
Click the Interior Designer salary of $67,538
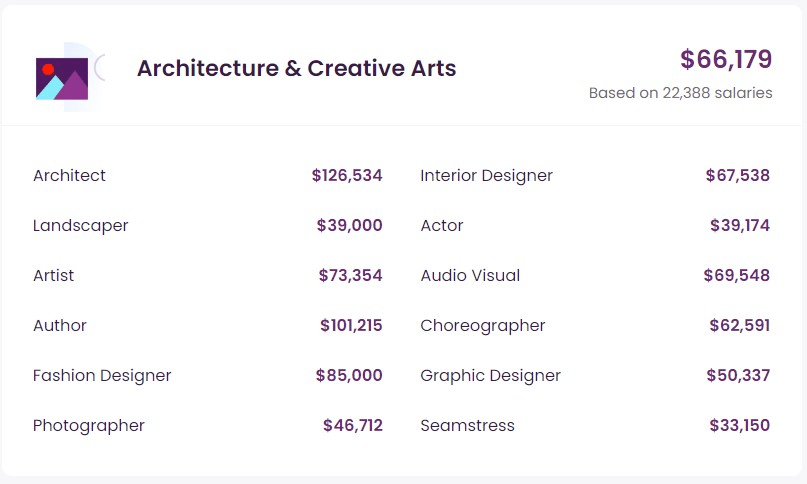click(737, 176)
